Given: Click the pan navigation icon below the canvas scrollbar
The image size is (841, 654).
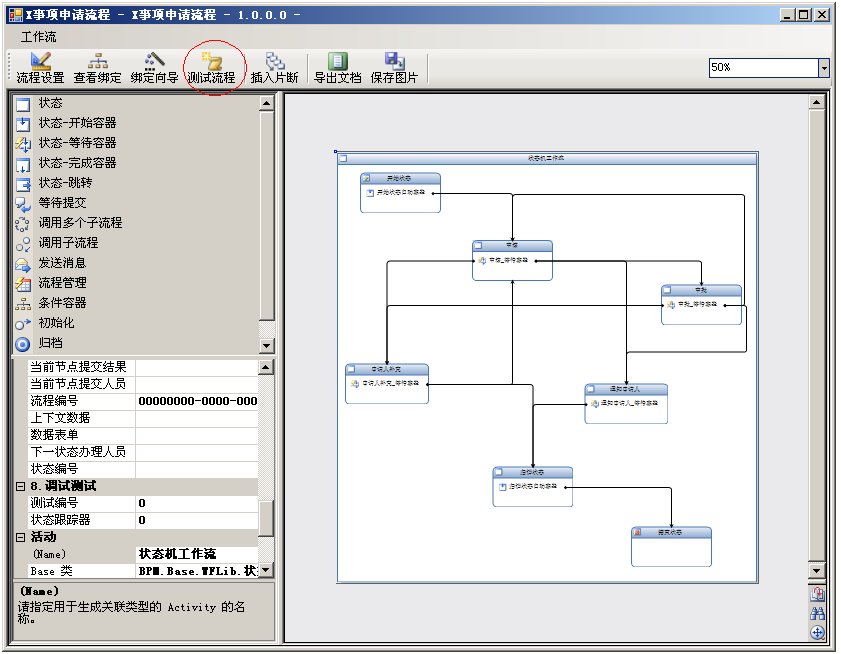Looking at the screenshot, I should (x=817, y=632).
